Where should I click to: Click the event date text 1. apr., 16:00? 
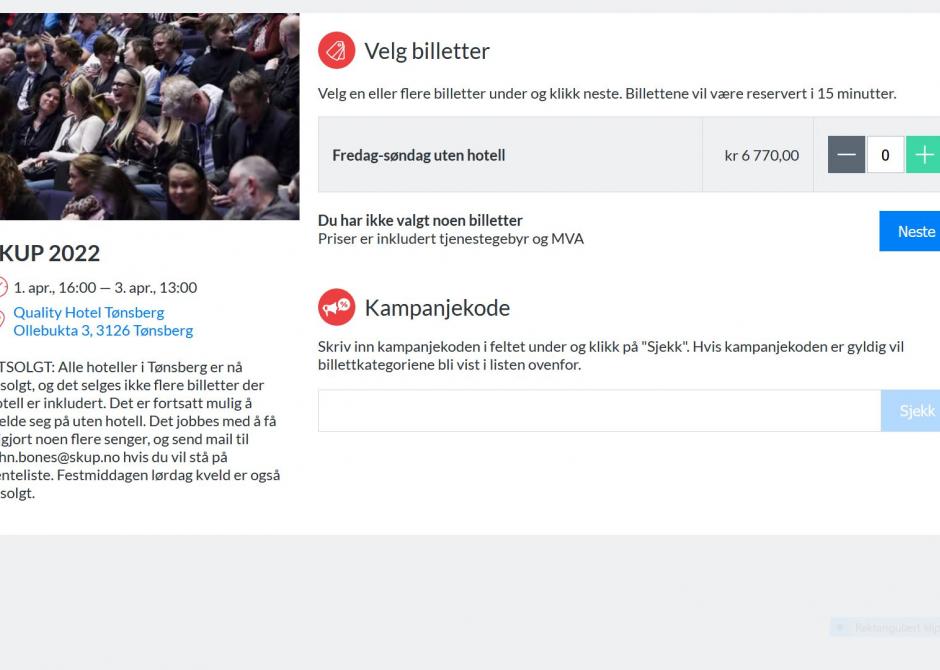pyautogui.click(x=55, y=288)
